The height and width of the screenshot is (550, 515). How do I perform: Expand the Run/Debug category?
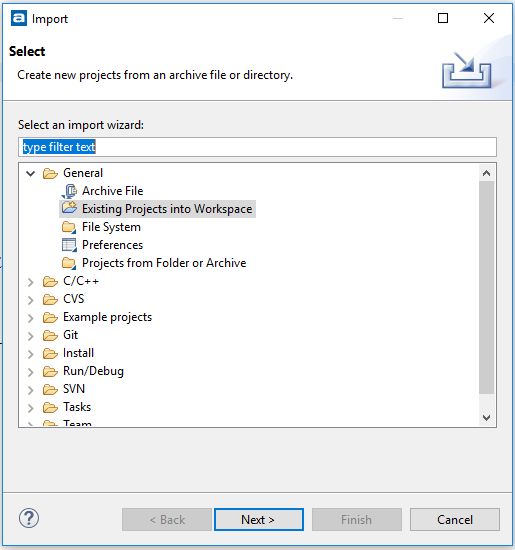[x=31, y=372]
